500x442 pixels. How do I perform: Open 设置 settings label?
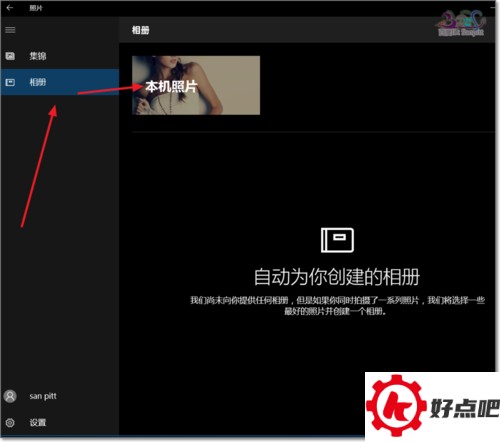(38, 422)
